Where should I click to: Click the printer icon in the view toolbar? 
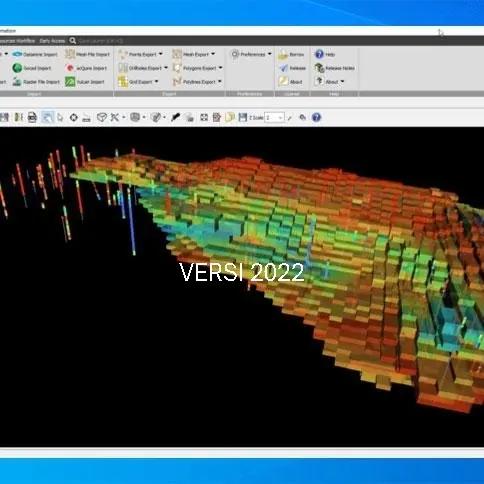click(x=32, y=117)
